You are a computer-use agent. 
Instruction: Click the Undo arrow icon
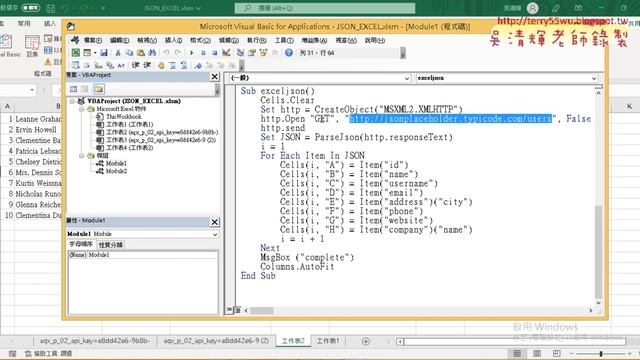coord(167,53)
